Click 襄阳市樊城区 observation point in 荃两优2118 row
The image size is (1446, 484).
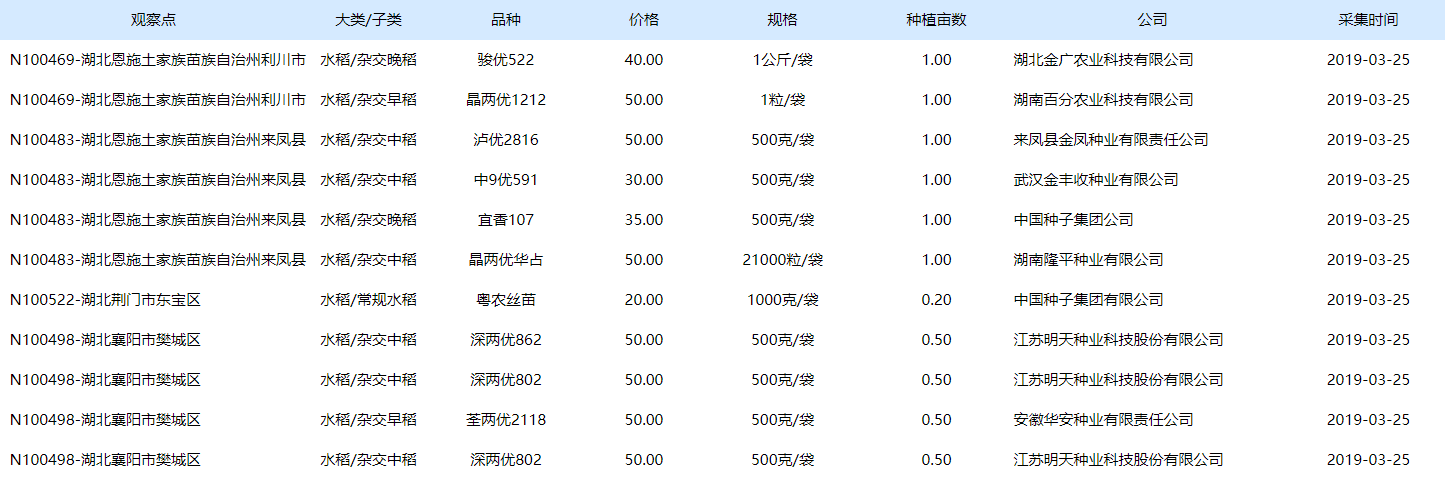pyautogui.click(x=105, y=420)
